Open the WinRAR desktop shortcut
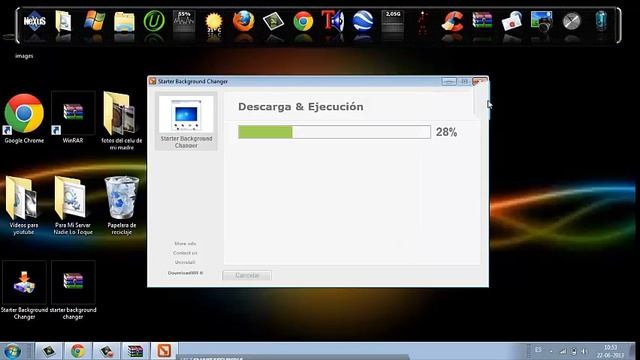This screenshot has height=360, width=640. coord(73,118)
